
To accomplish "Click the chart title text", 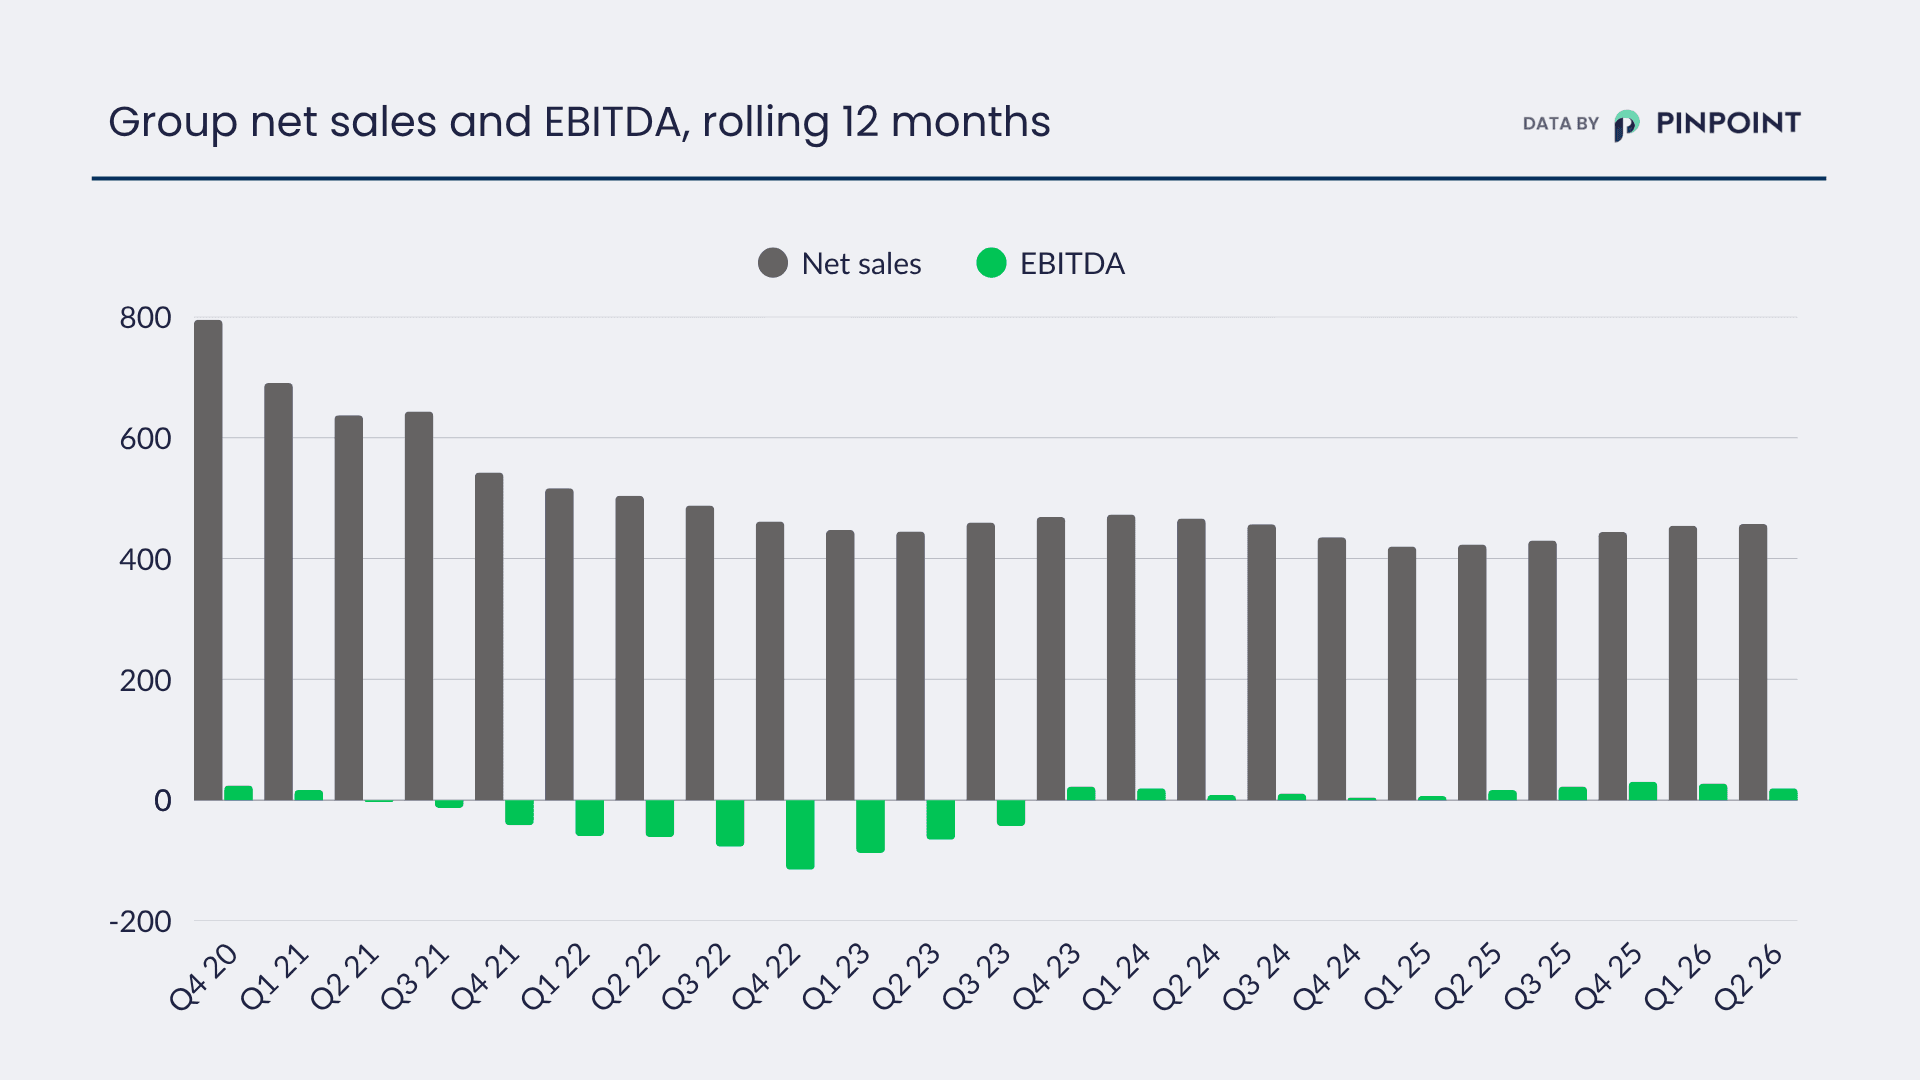I will coord(579,122).
